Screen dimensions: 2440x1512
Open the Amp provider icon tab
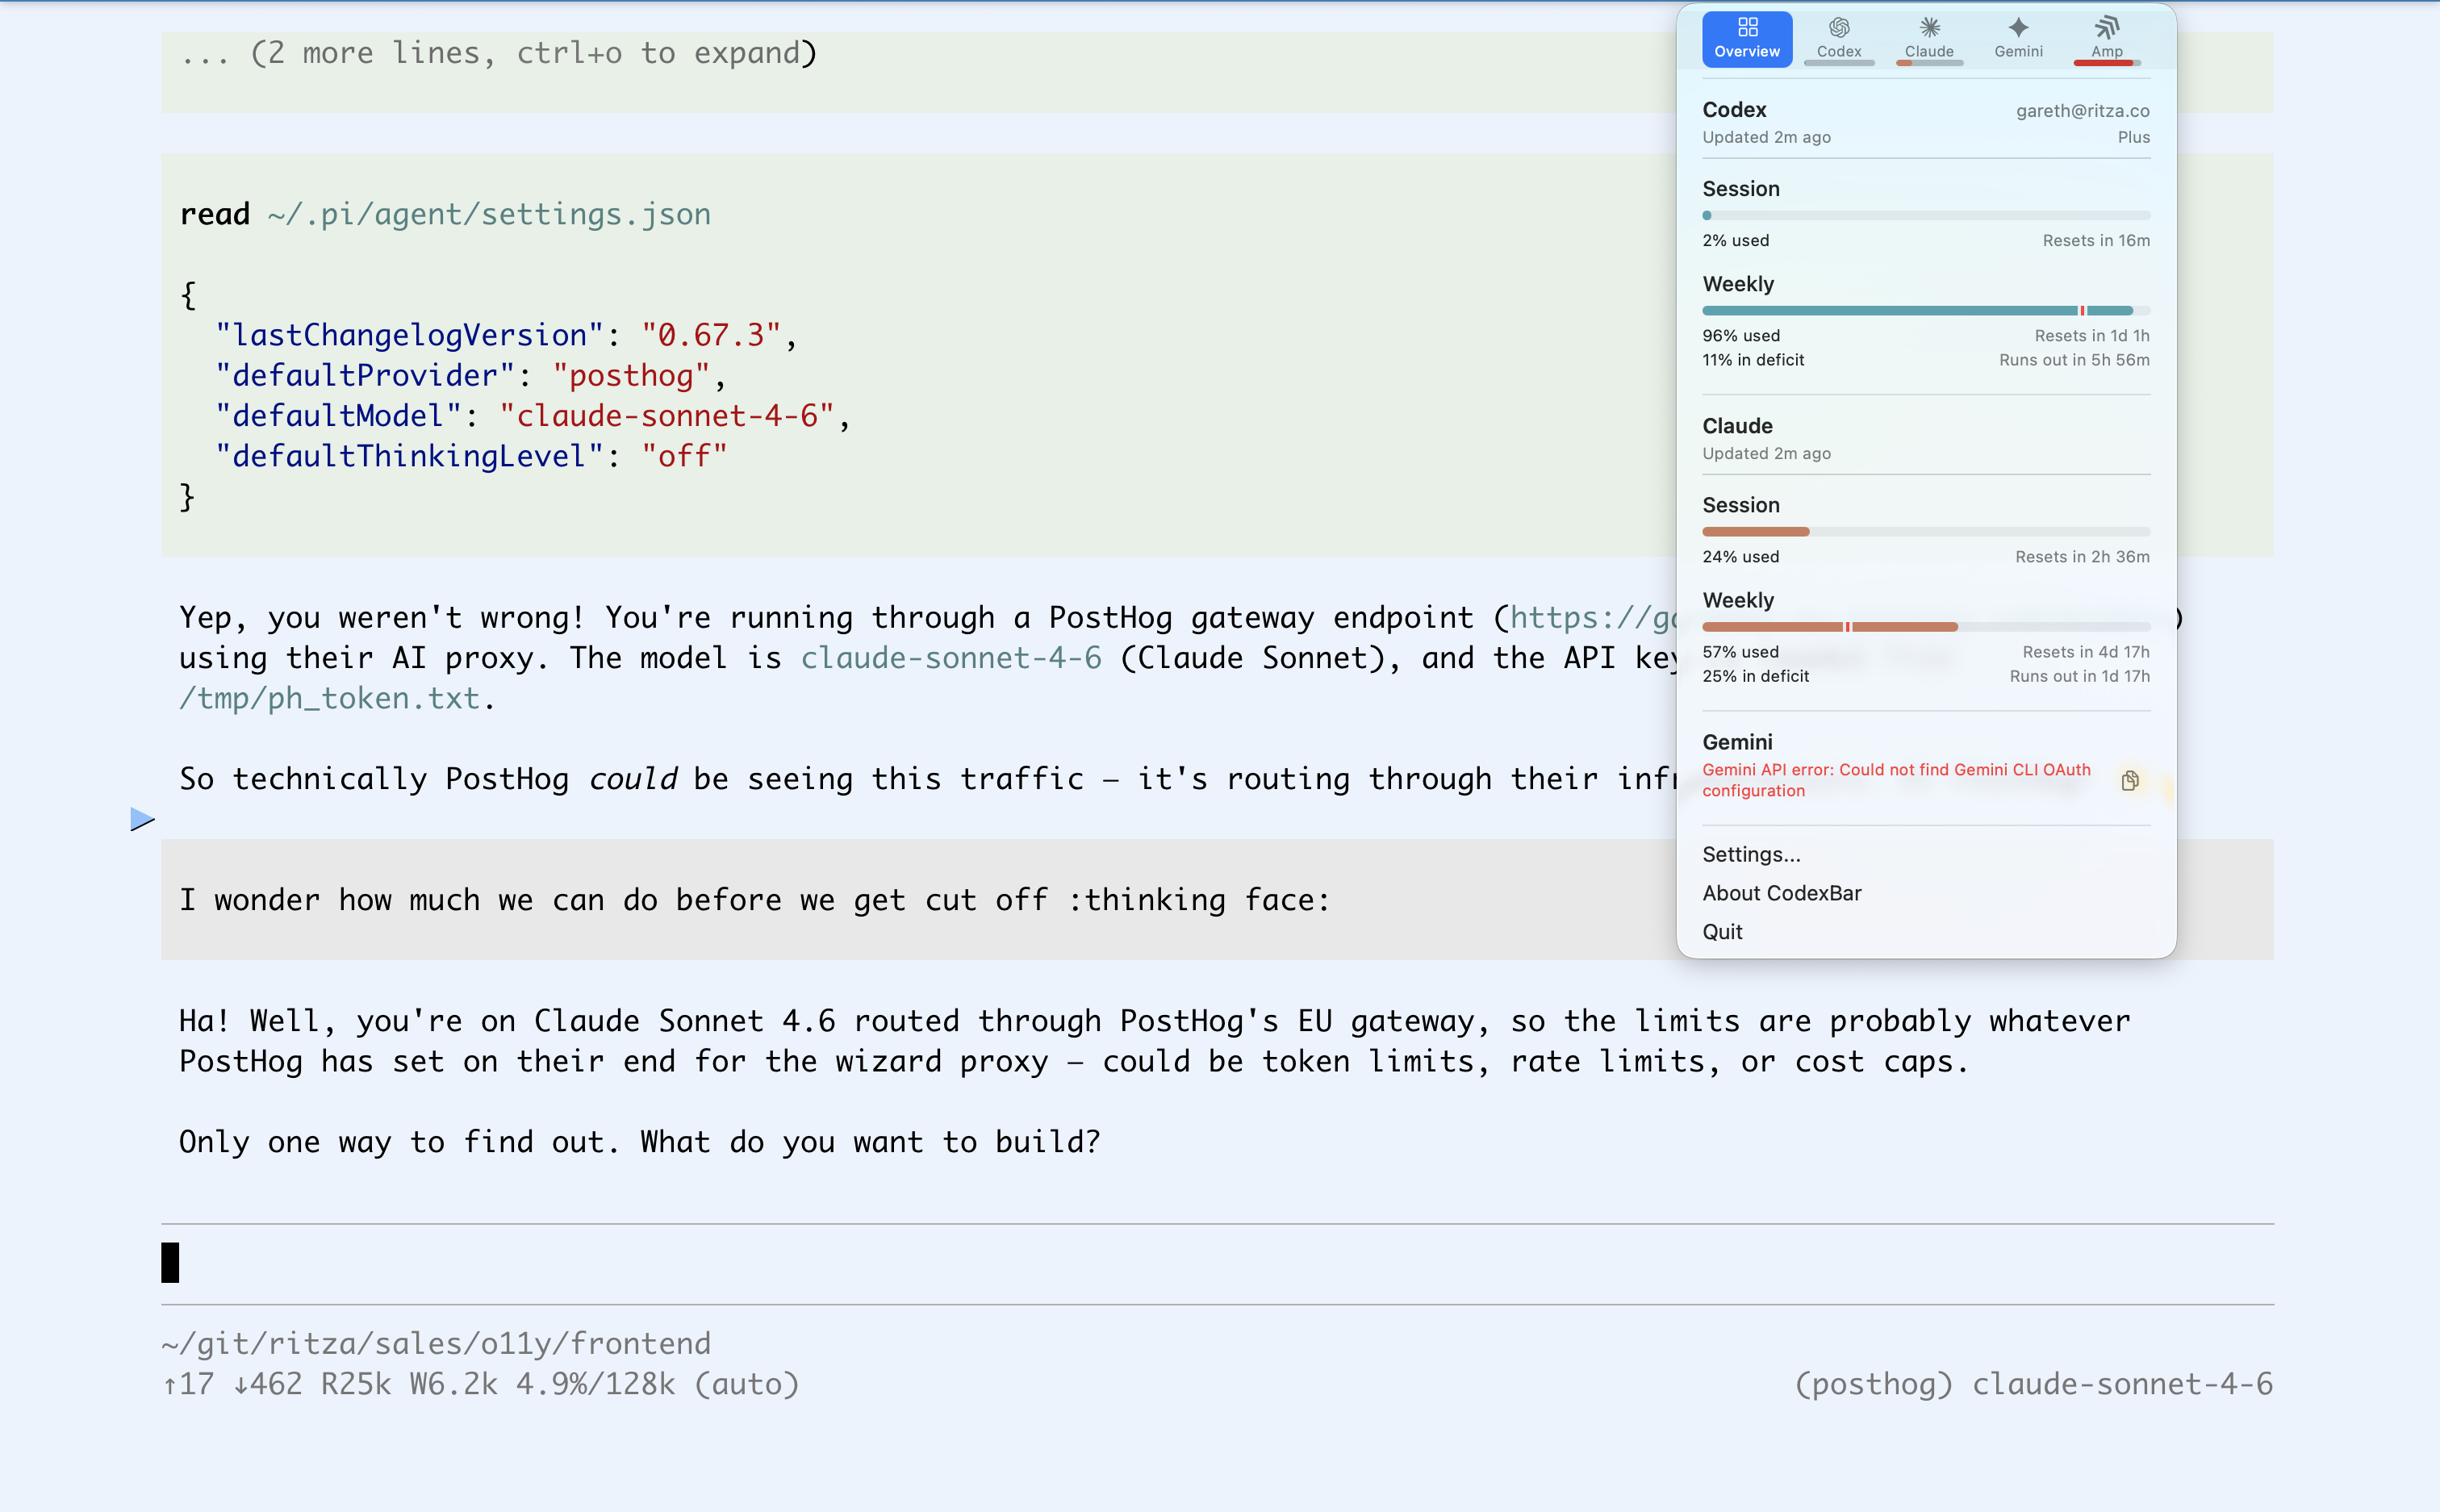pyautogui.click(x=2106, y=28)
